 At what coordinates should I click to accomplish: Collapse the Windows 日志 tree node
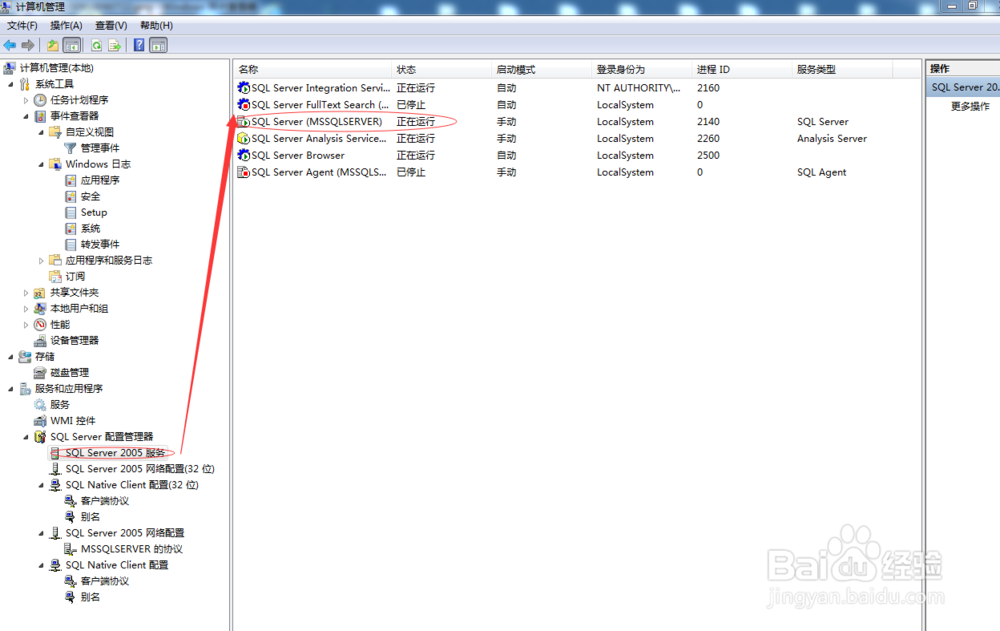[41, 165]
